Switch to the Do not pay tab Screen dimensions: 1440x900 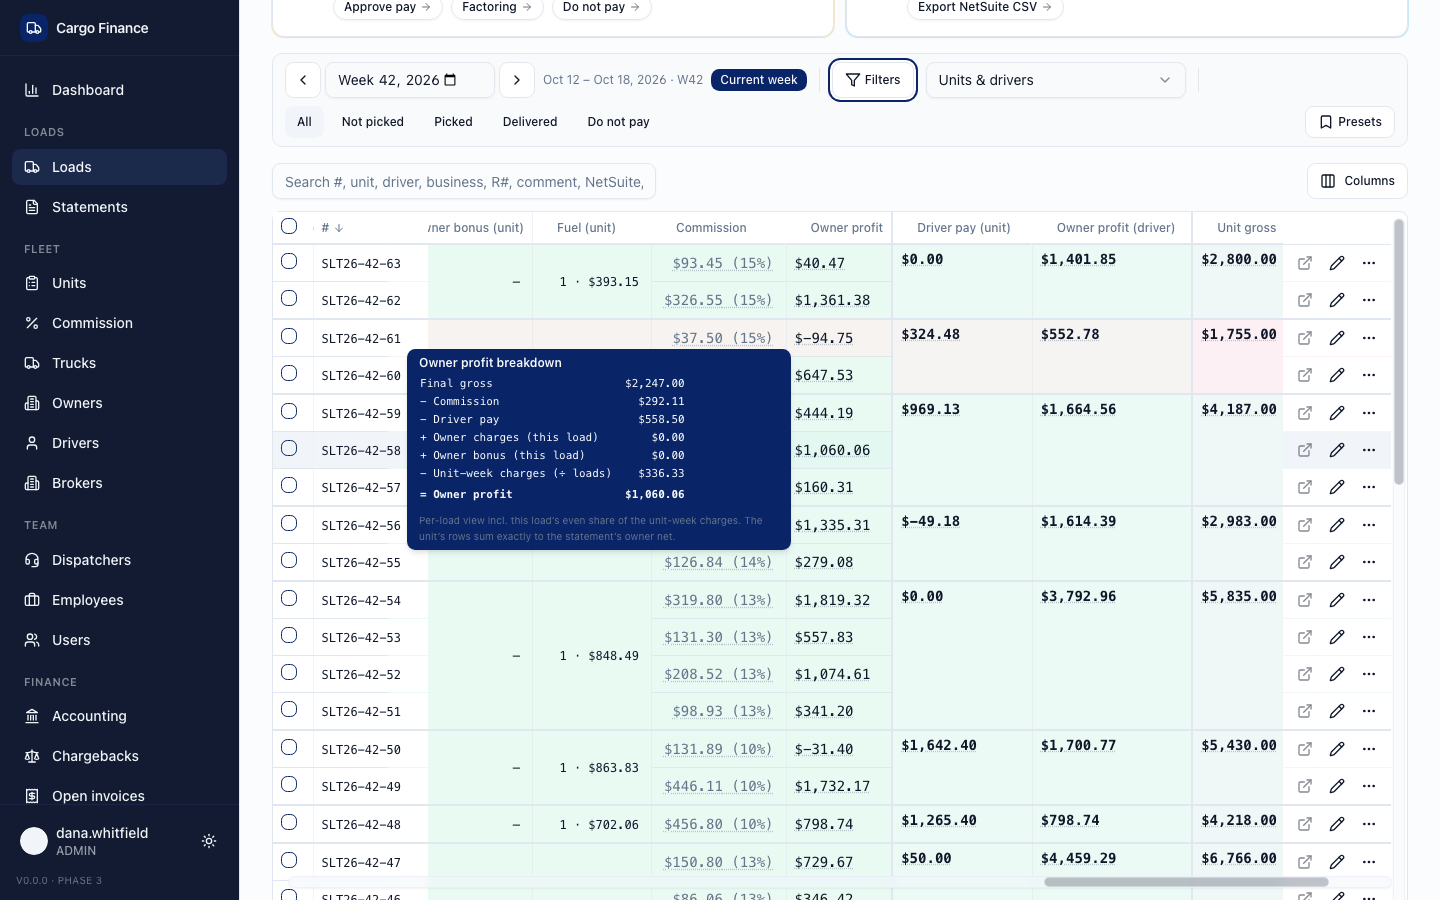tap(618, 122)
